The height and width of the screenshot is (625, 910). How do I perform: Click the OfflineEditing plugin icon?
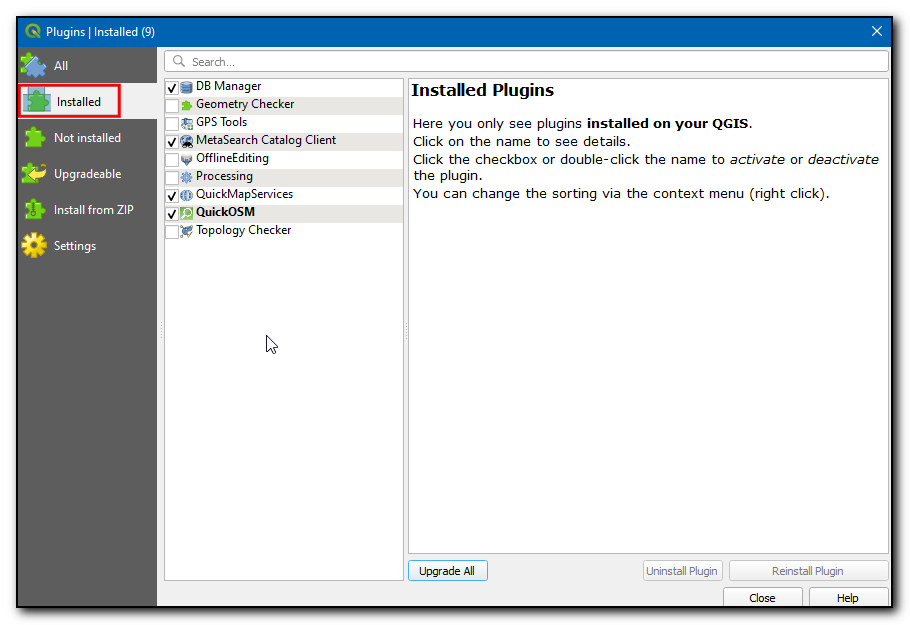(x=187, y=159)
